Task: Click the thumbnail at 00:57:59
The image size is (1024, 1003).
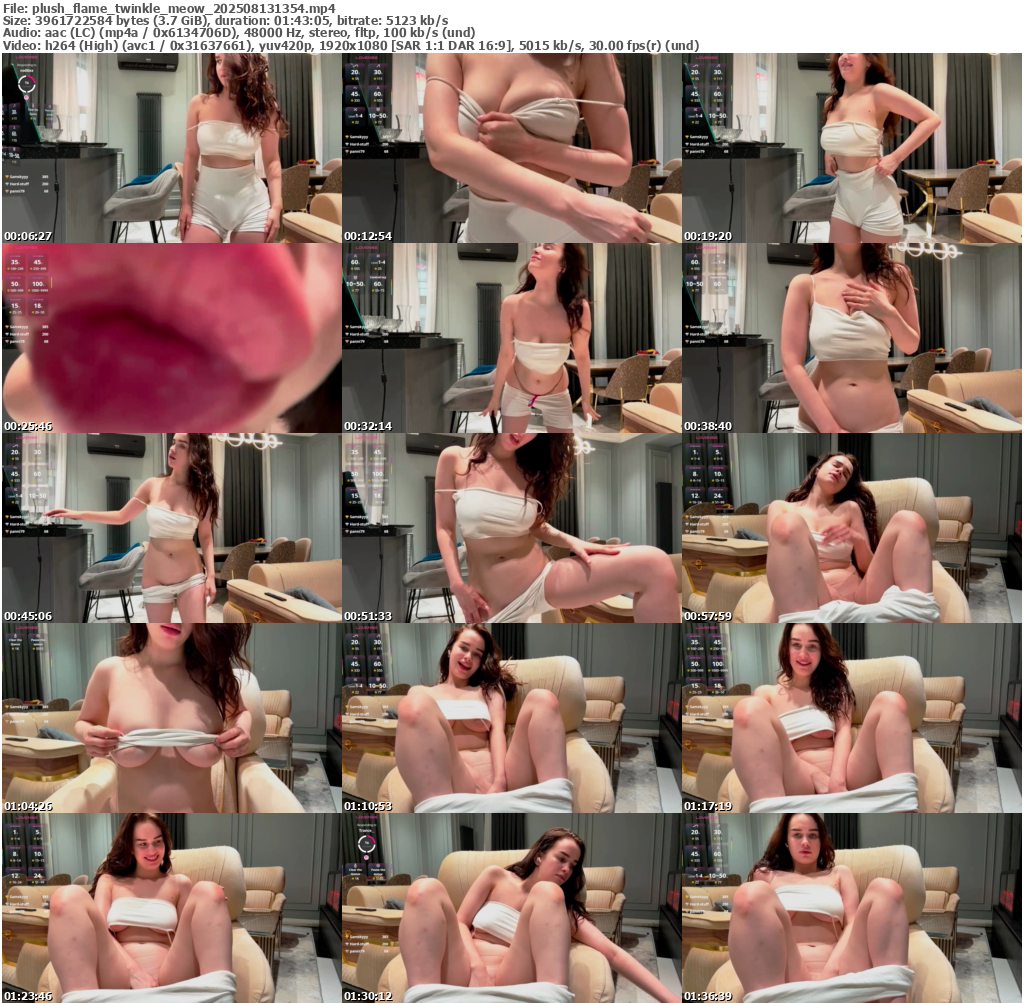Action: click(851, 528)
